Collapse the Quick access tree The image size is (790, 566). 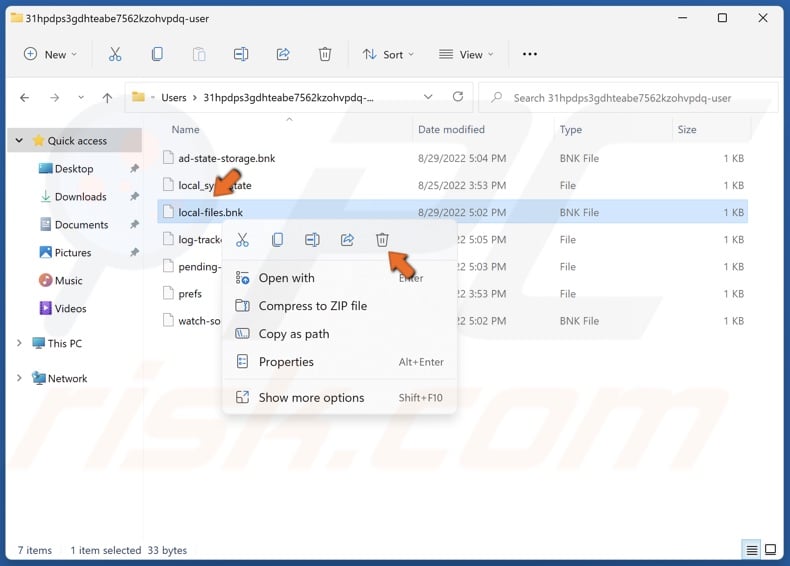tap(19, 141)
